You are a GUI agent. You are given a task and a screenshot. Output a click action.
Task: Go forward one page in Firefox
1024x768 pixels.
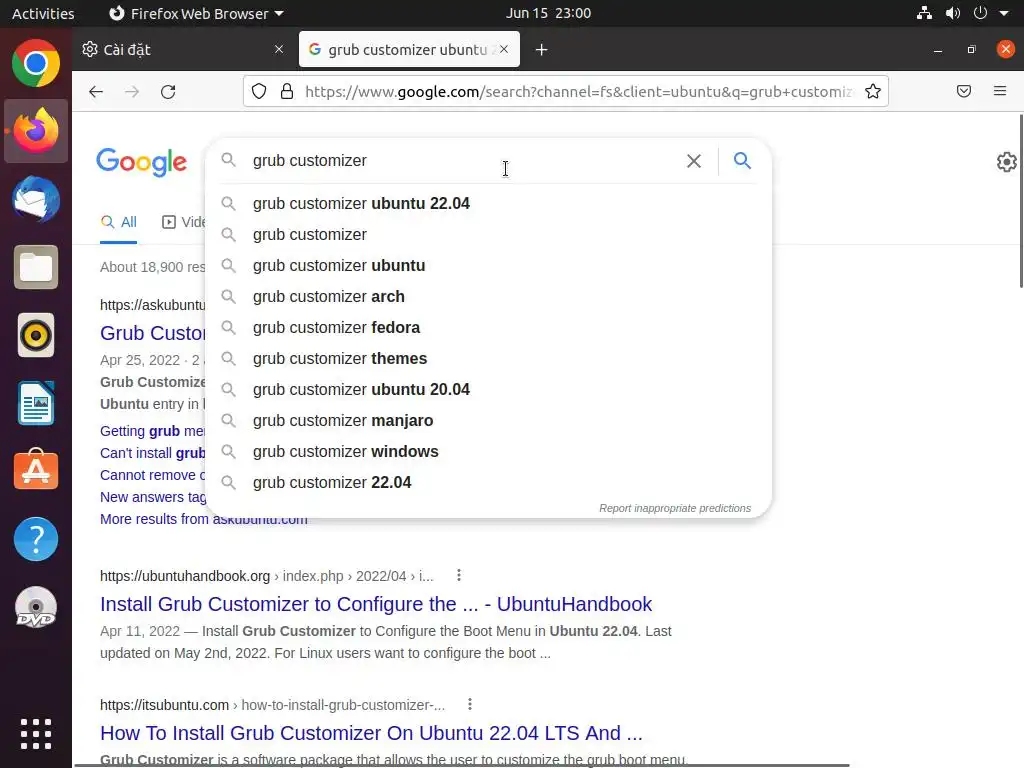(132, 91)
